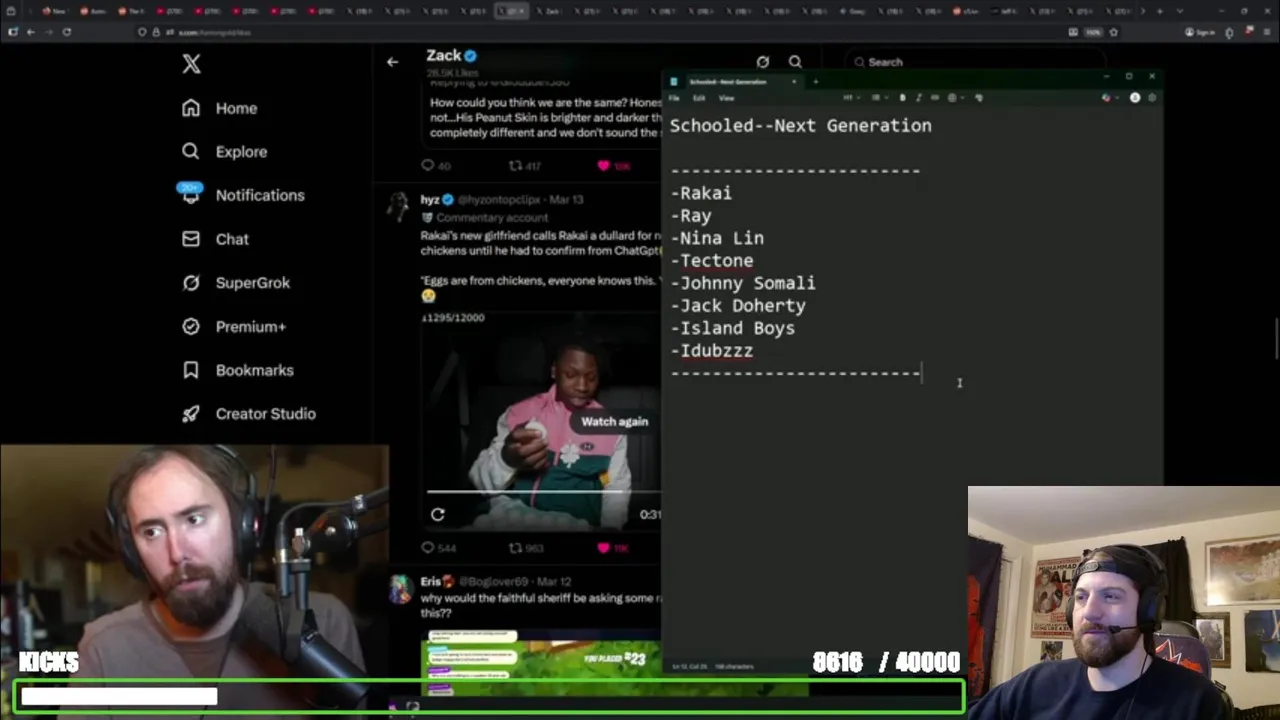The image size is (1280, 720).
Task: Open the Eris tweet image thumbnail
Action: coord(540,662)
